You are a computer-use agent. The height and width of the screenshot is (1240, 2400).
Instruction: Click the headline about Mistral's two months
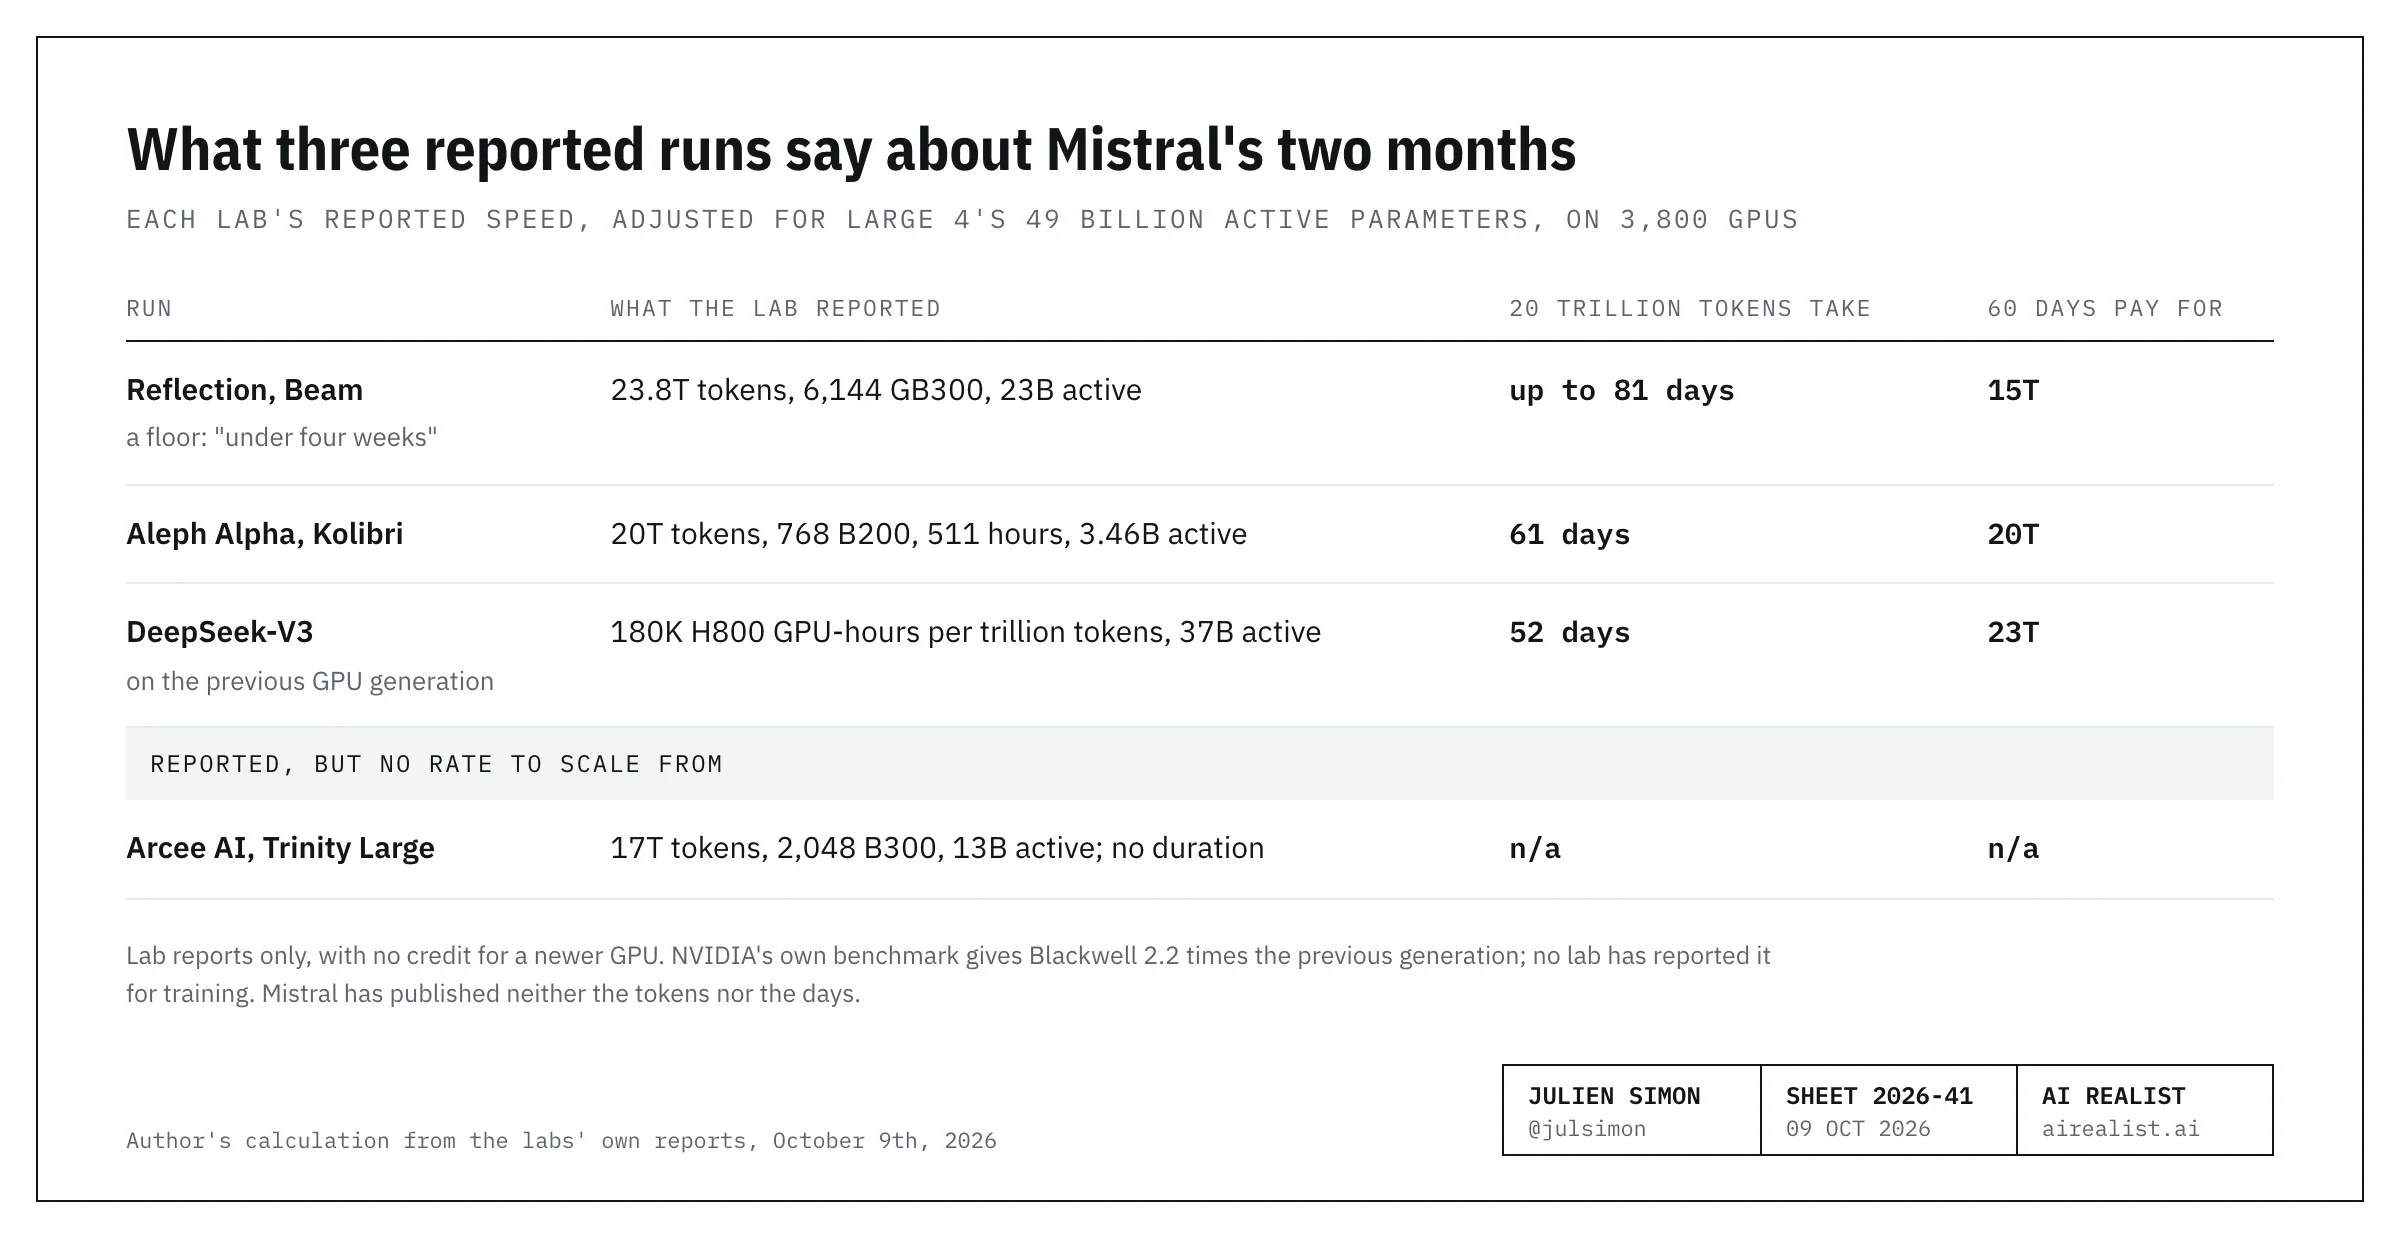point(851,150)
